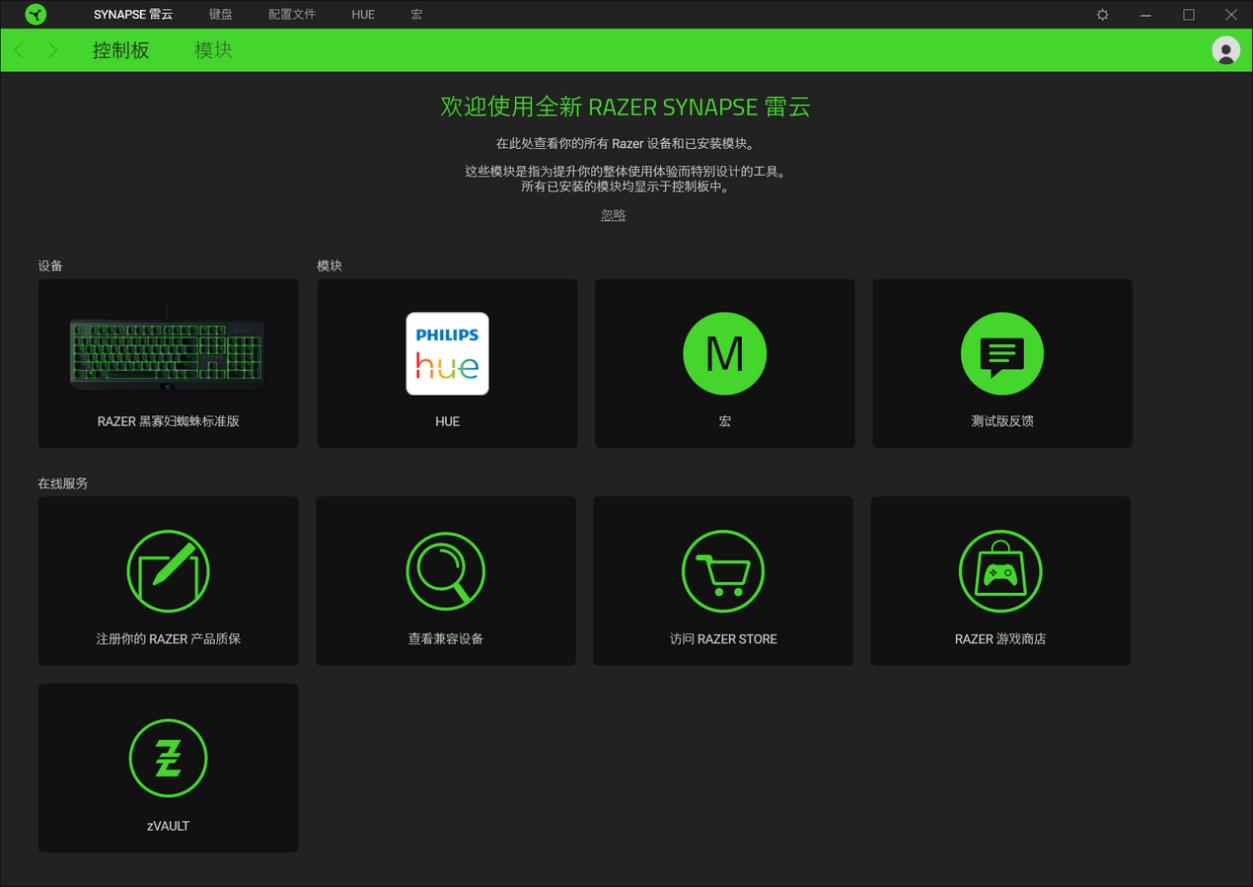Click the zVAULT coin icon

pos(168,758)
